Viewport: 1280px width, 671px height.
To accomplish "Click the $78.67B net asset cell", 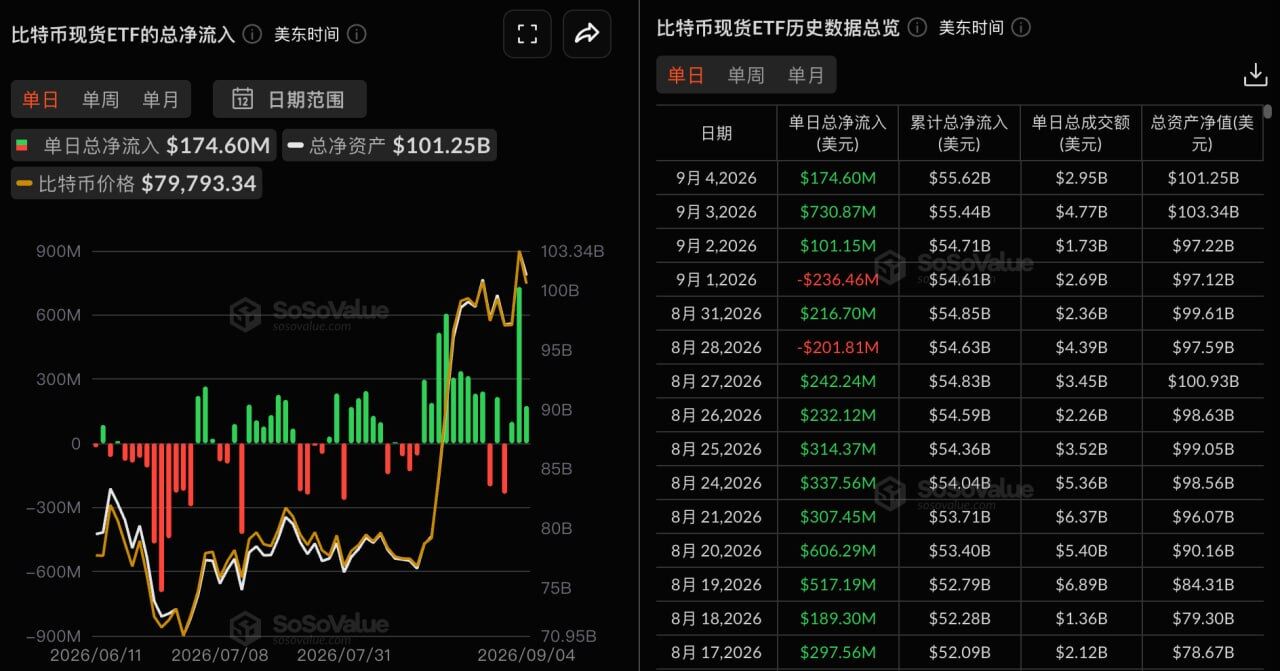I will [x=1202, y=653].
